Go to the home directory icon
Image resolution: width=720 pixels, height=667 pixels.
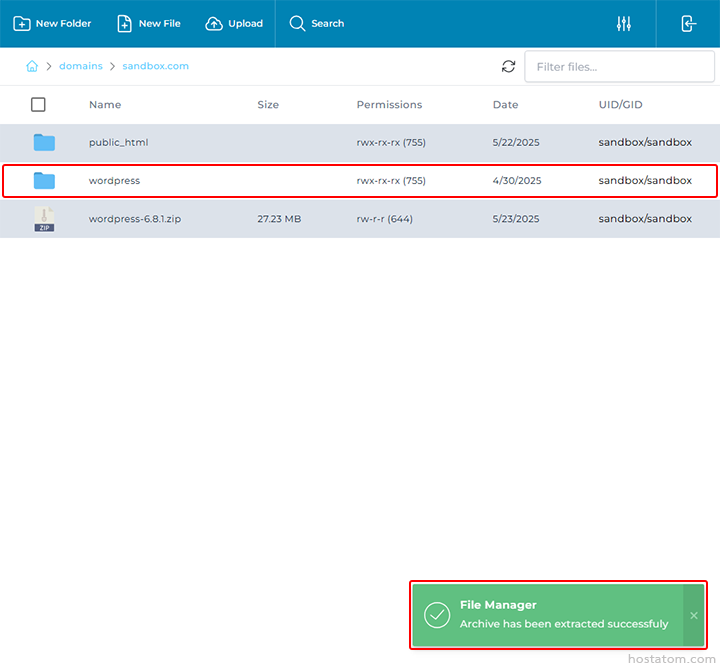32,67
